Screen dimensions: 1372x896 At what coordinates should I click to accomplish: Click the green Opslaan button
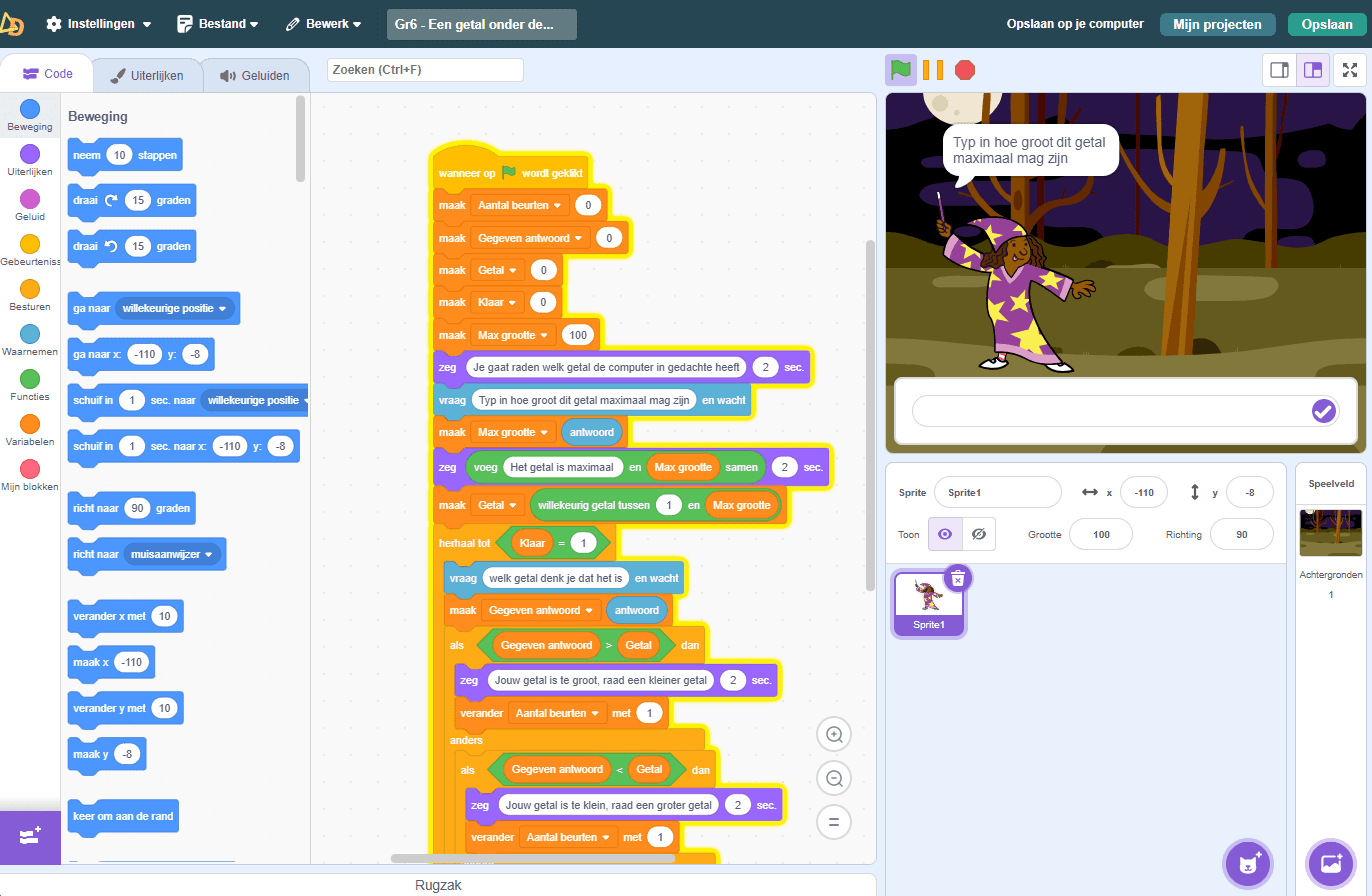pyautogui.click(x=1327, y=24)
